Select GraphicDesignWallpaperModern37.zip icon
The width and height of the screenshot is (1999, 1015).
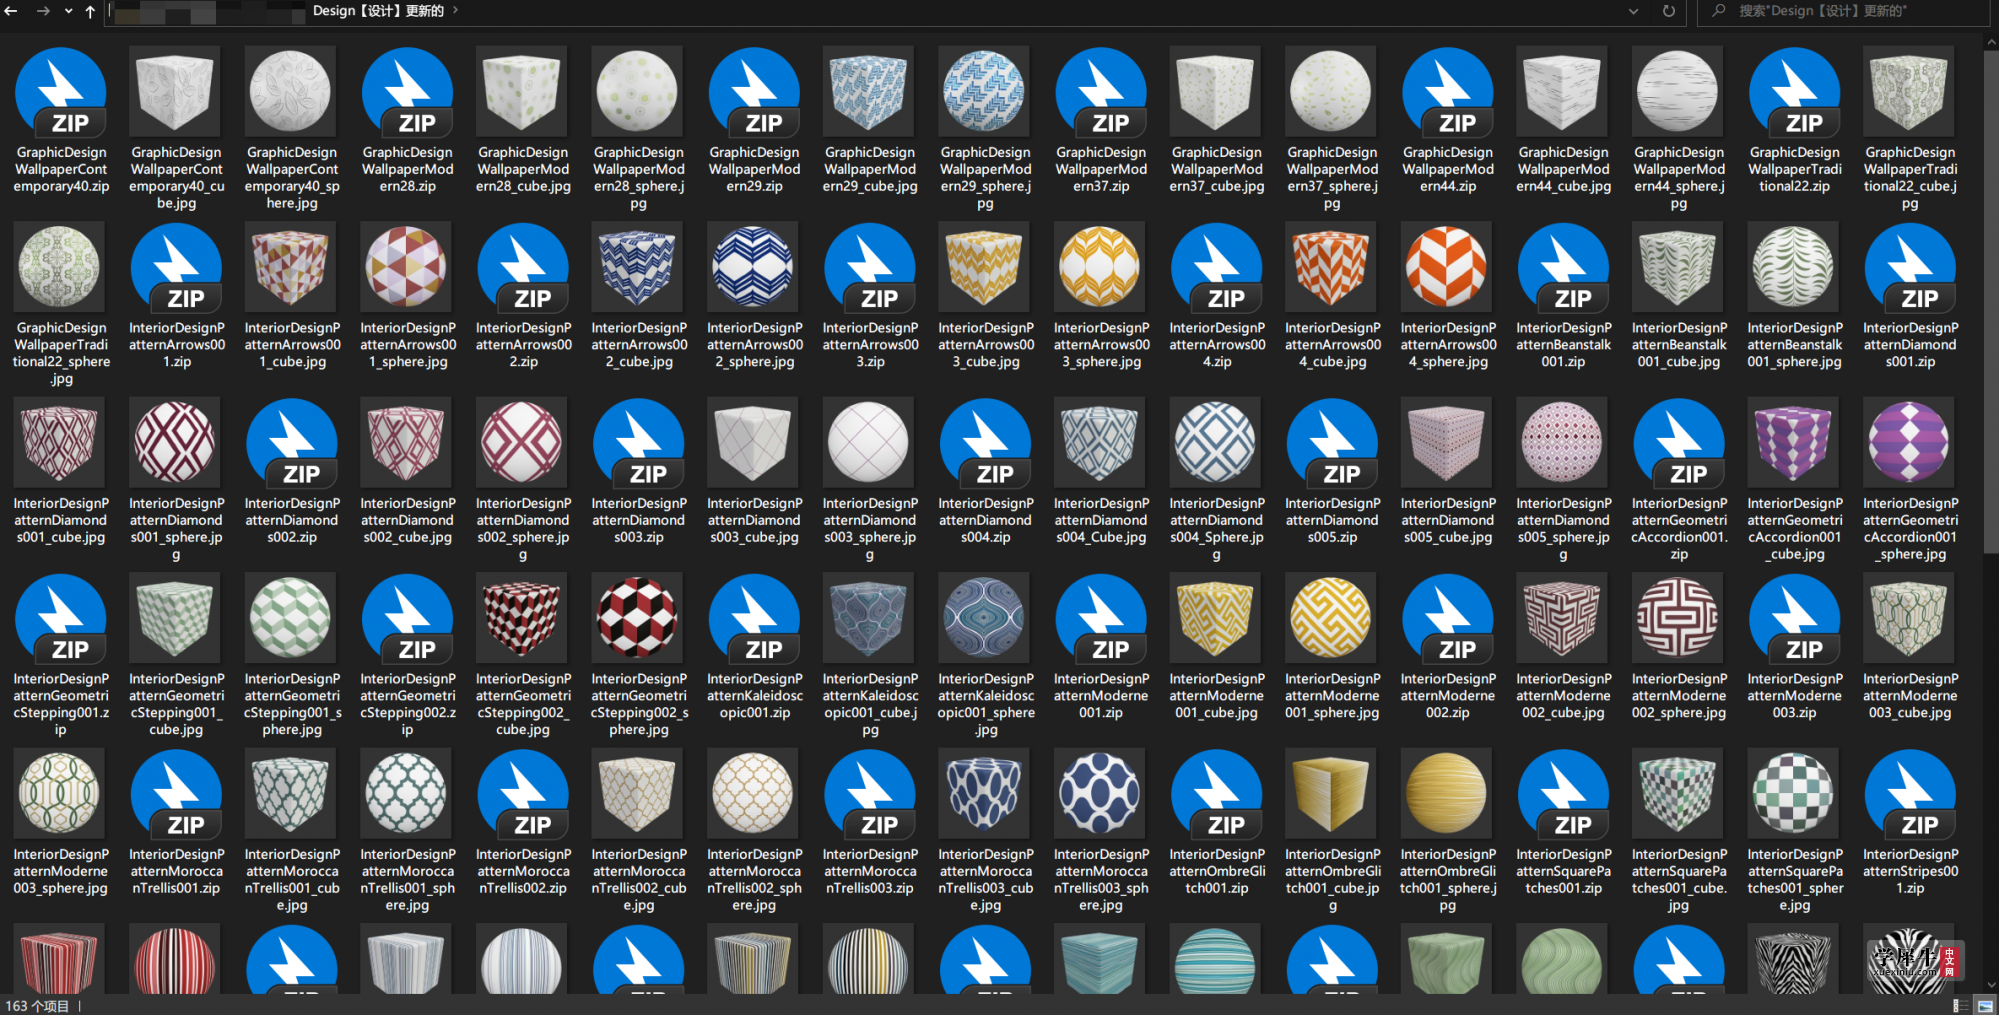(x=1101, y=91)
